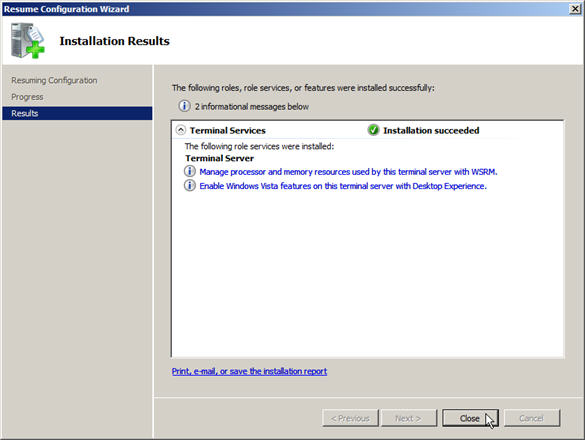Open the WSRM processor and memory resources link
585x440 pixels.
click(x=348, y=172)
